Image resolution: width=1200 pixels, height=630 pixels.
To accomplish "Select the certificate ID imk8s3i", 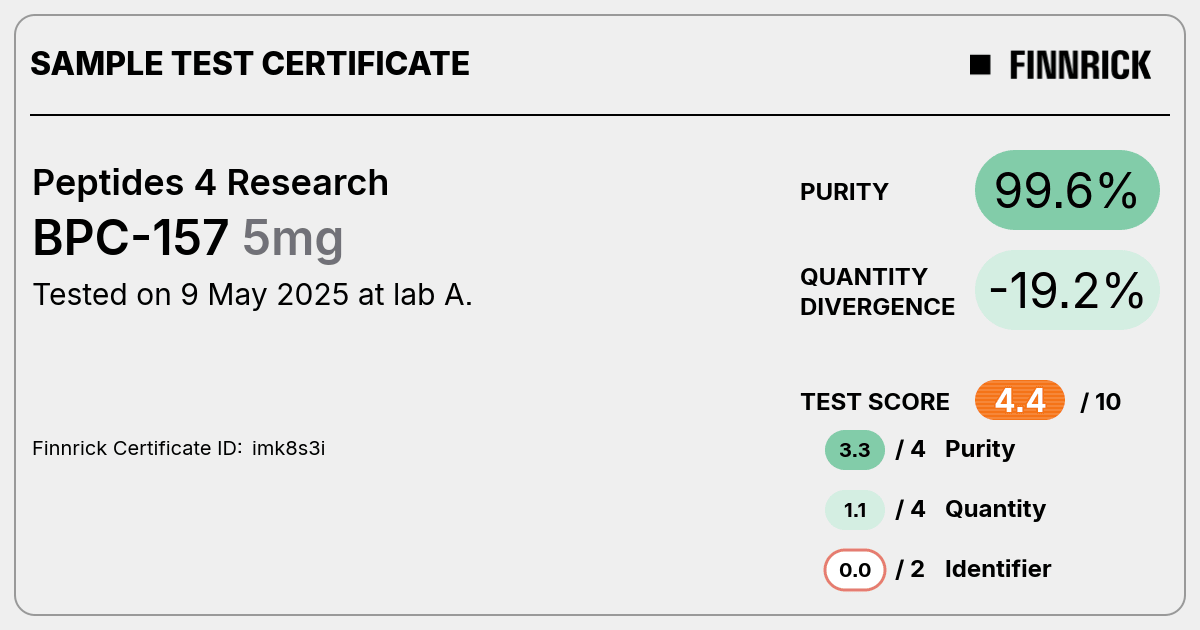I will pyautogui.click(x=288, y=448).
